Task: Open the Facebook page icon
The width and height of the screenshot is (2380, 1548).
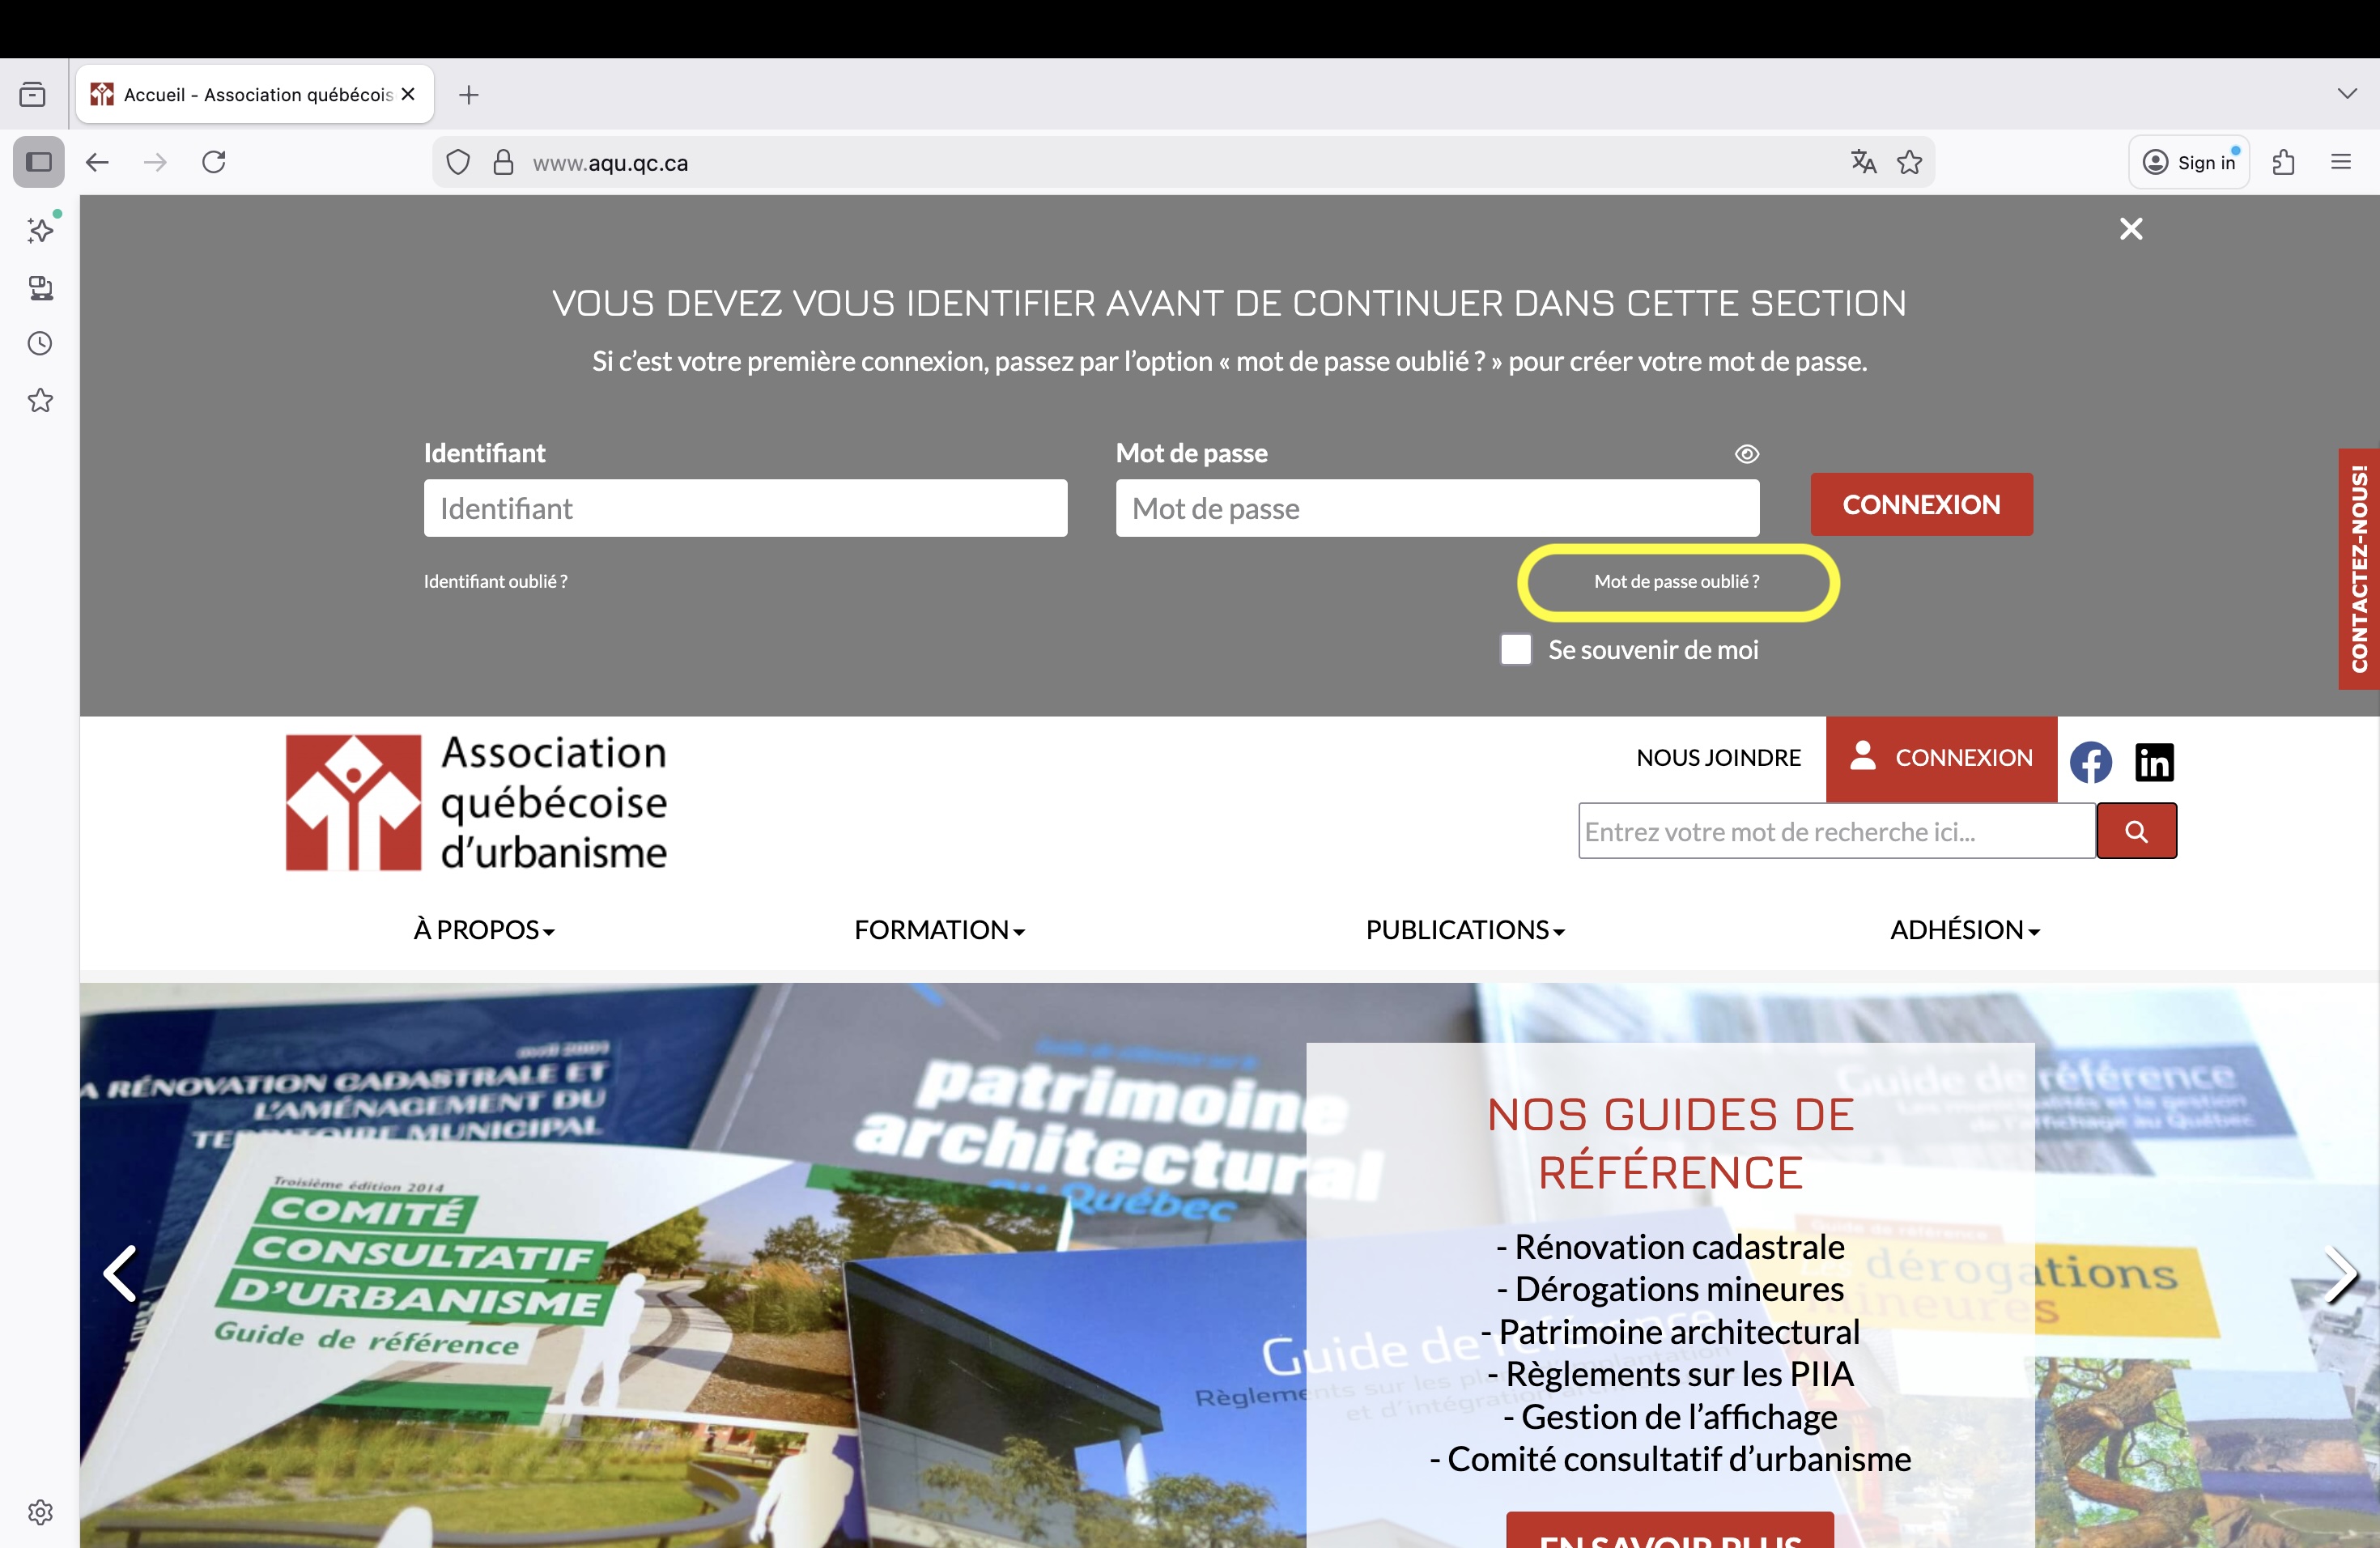Action: 2090,762
